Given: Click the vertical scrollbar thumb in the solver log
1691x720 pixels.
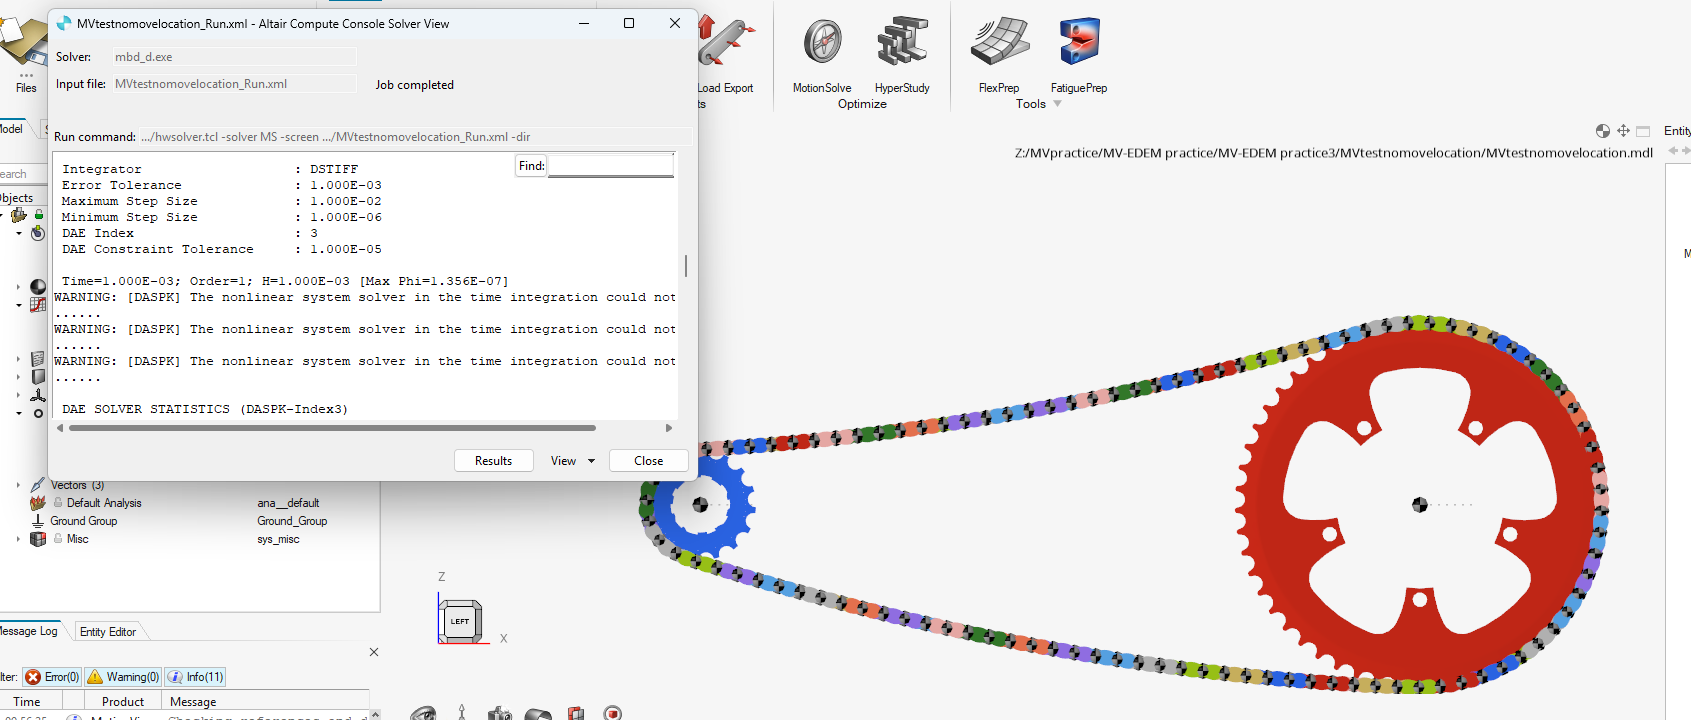Looking at the screenshot, I should click(686, 265).
